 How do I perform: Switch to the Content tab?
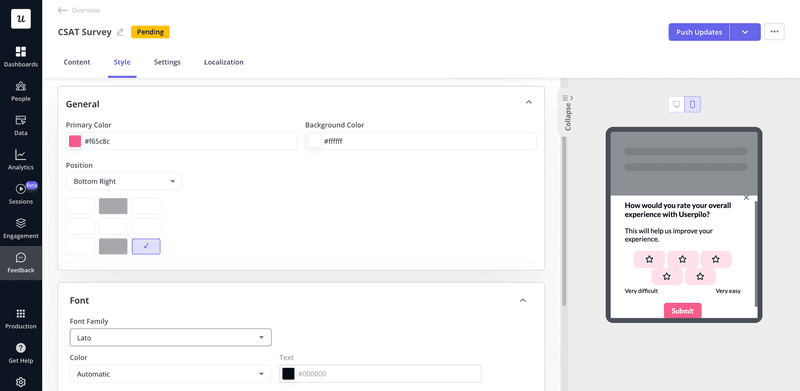point(77,62)
